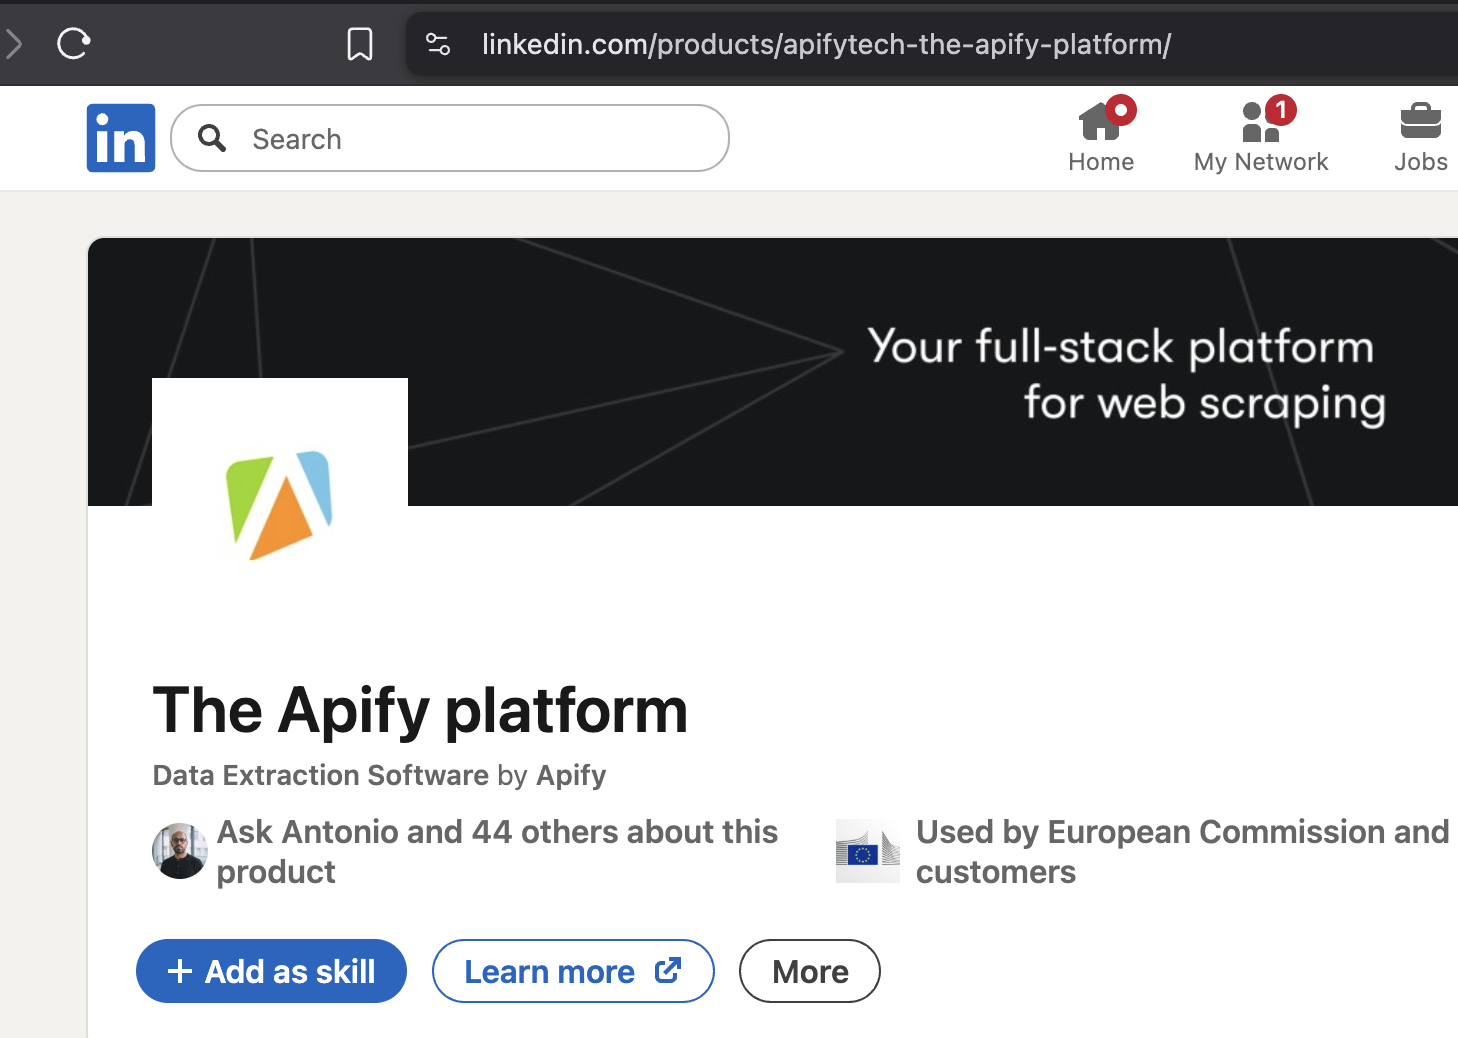The width and height of the screenshot is (1458, 1038).
Task: Reload the page with the browser refresh icon
Action: point(74,43)
